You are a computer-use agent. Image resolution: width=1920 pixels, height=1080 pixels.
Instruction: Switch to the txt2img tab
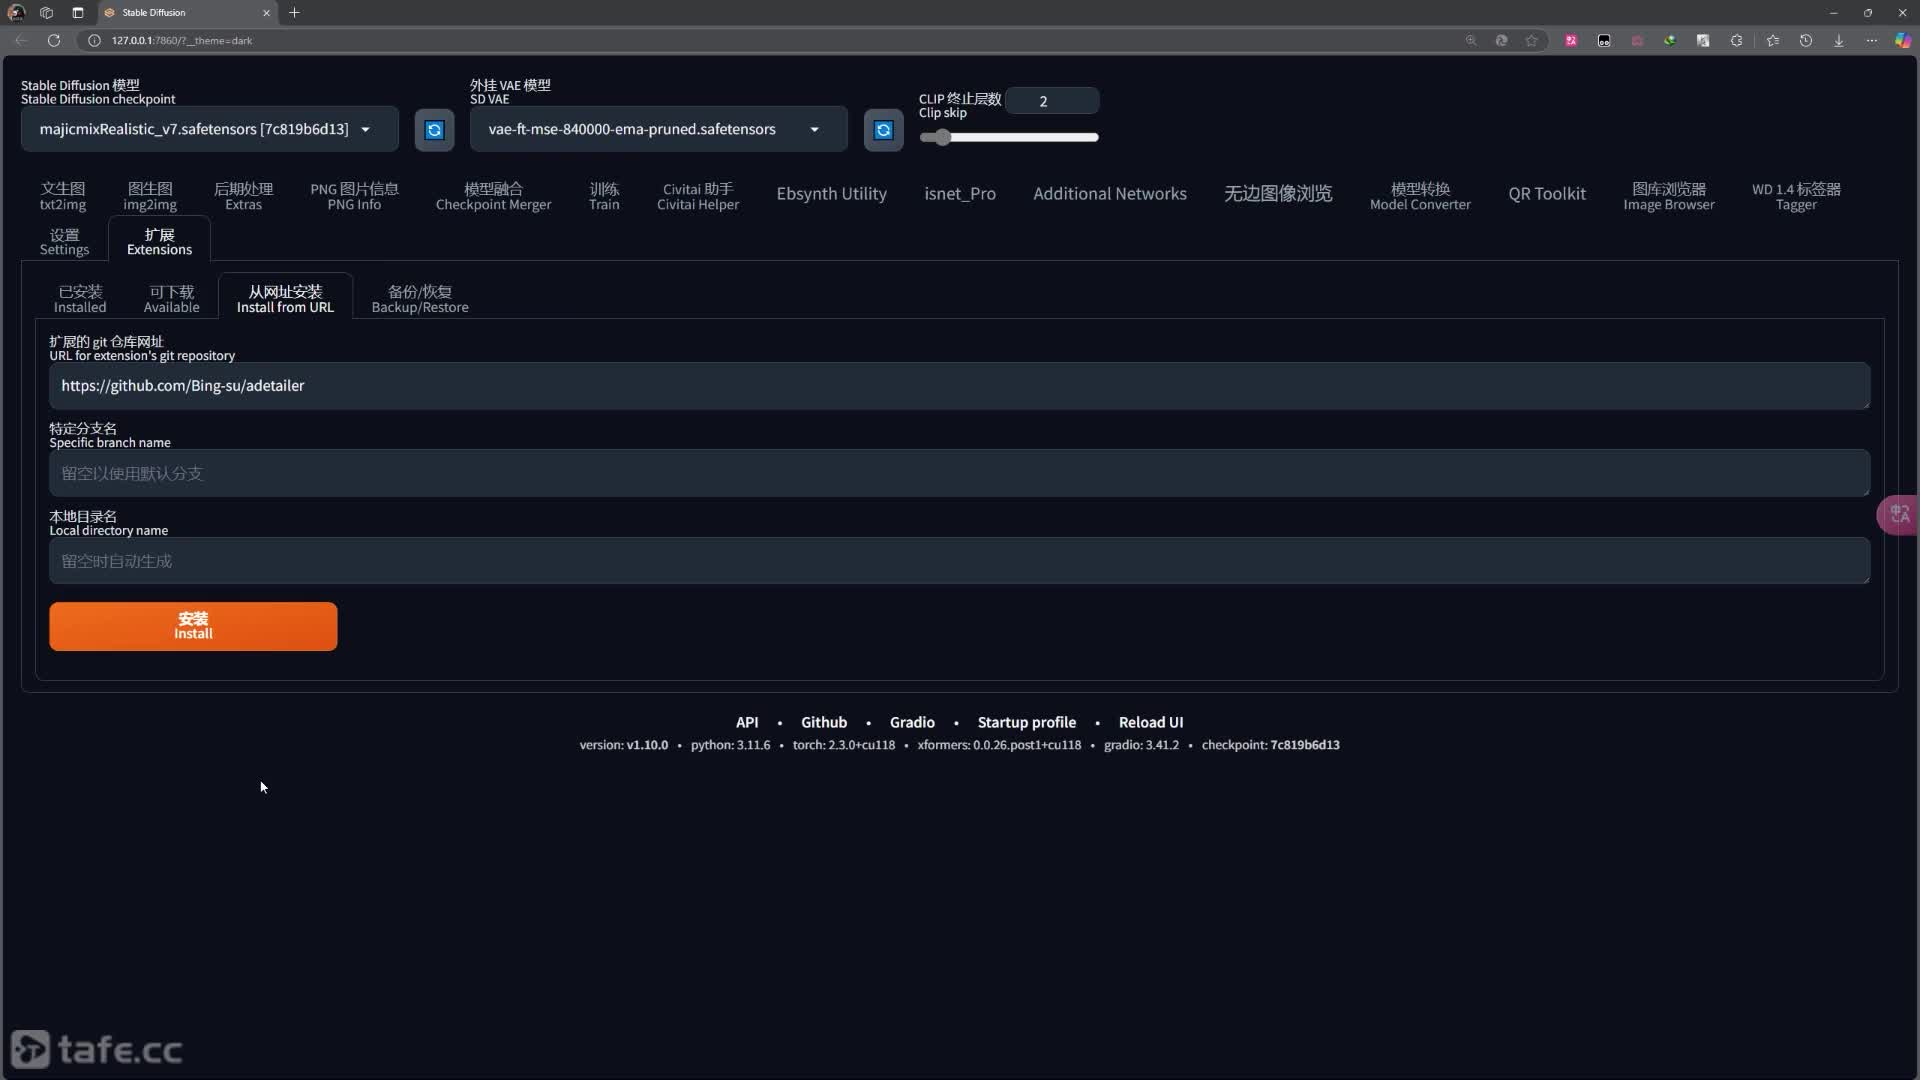tap(63, 196)
